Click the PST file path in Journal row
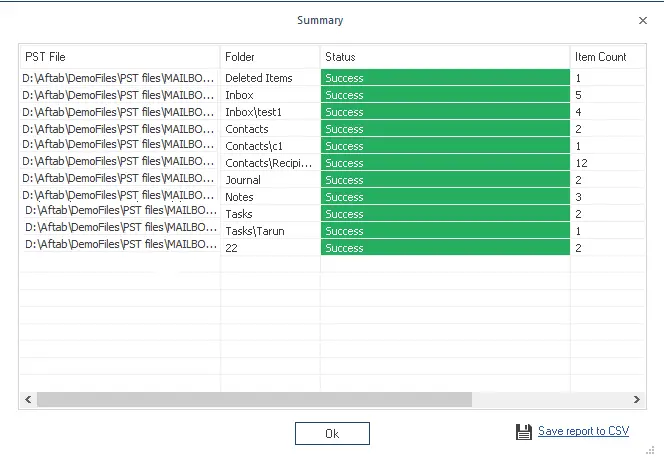 118,178
